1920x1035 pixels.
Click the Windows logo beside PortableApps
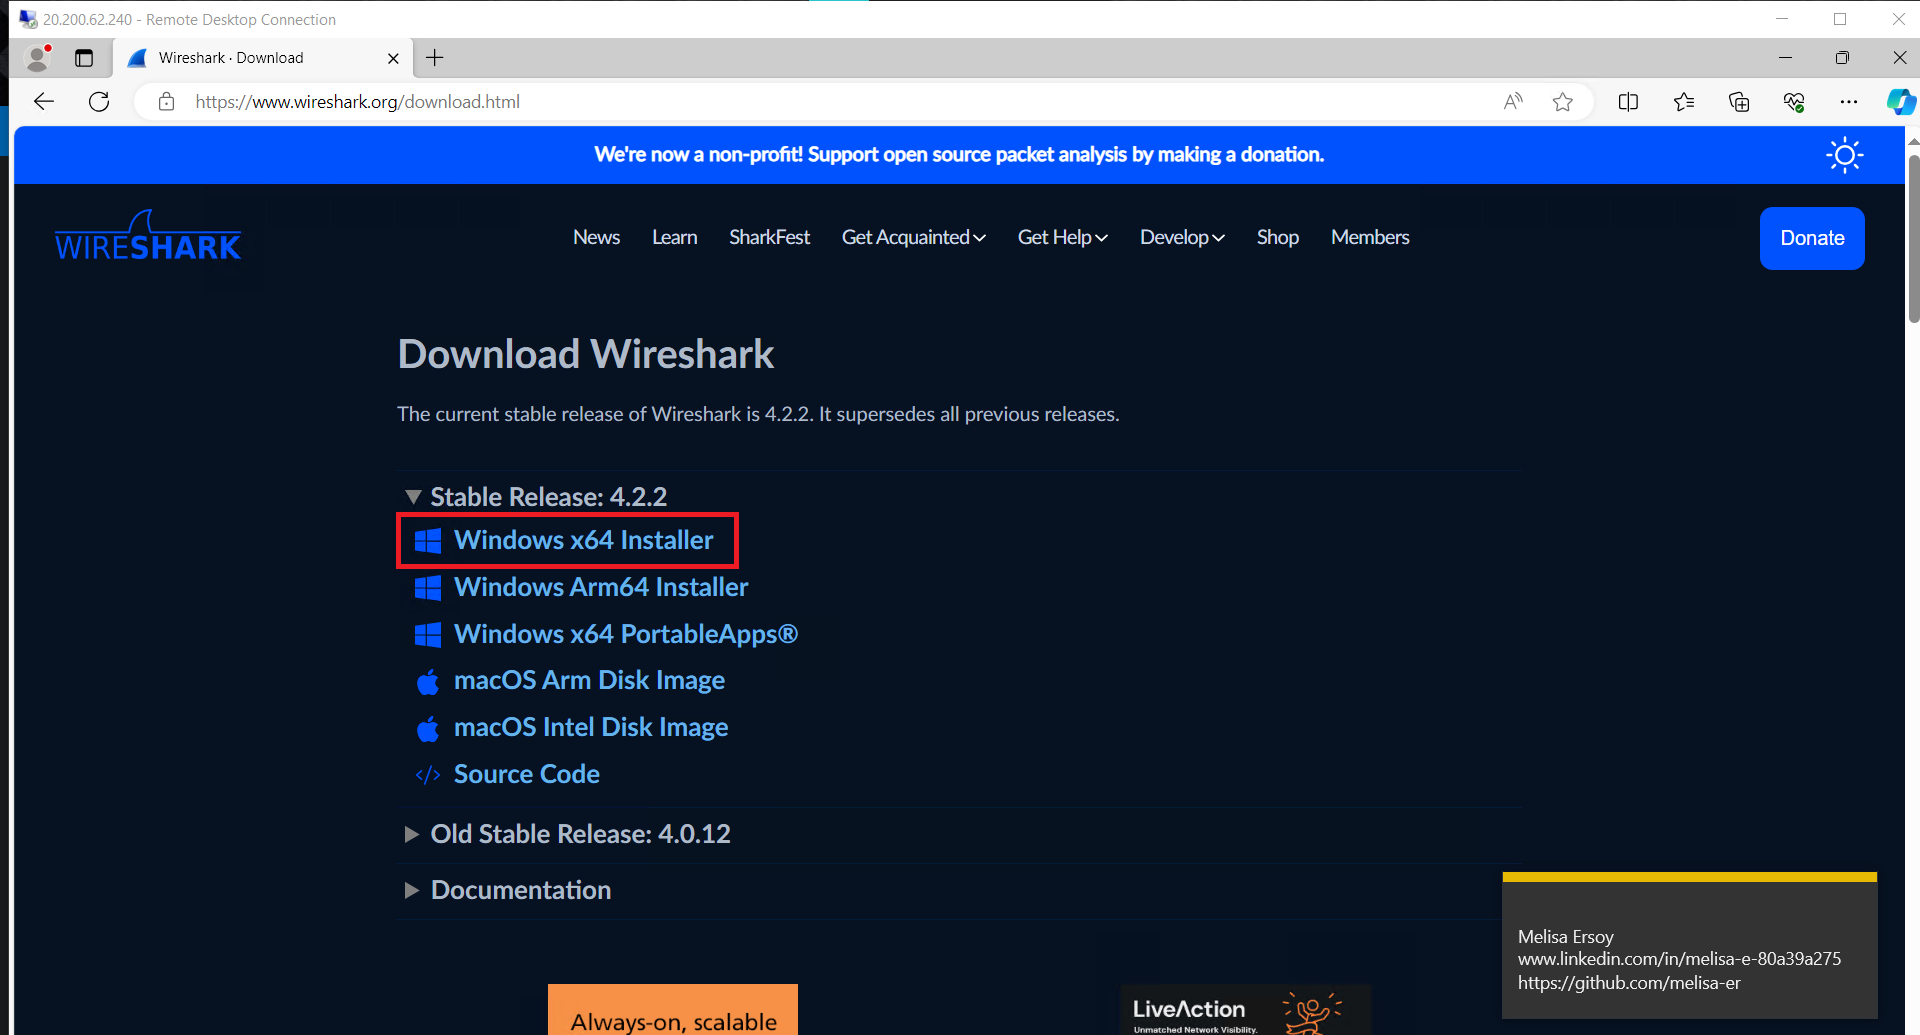point(428,635)
